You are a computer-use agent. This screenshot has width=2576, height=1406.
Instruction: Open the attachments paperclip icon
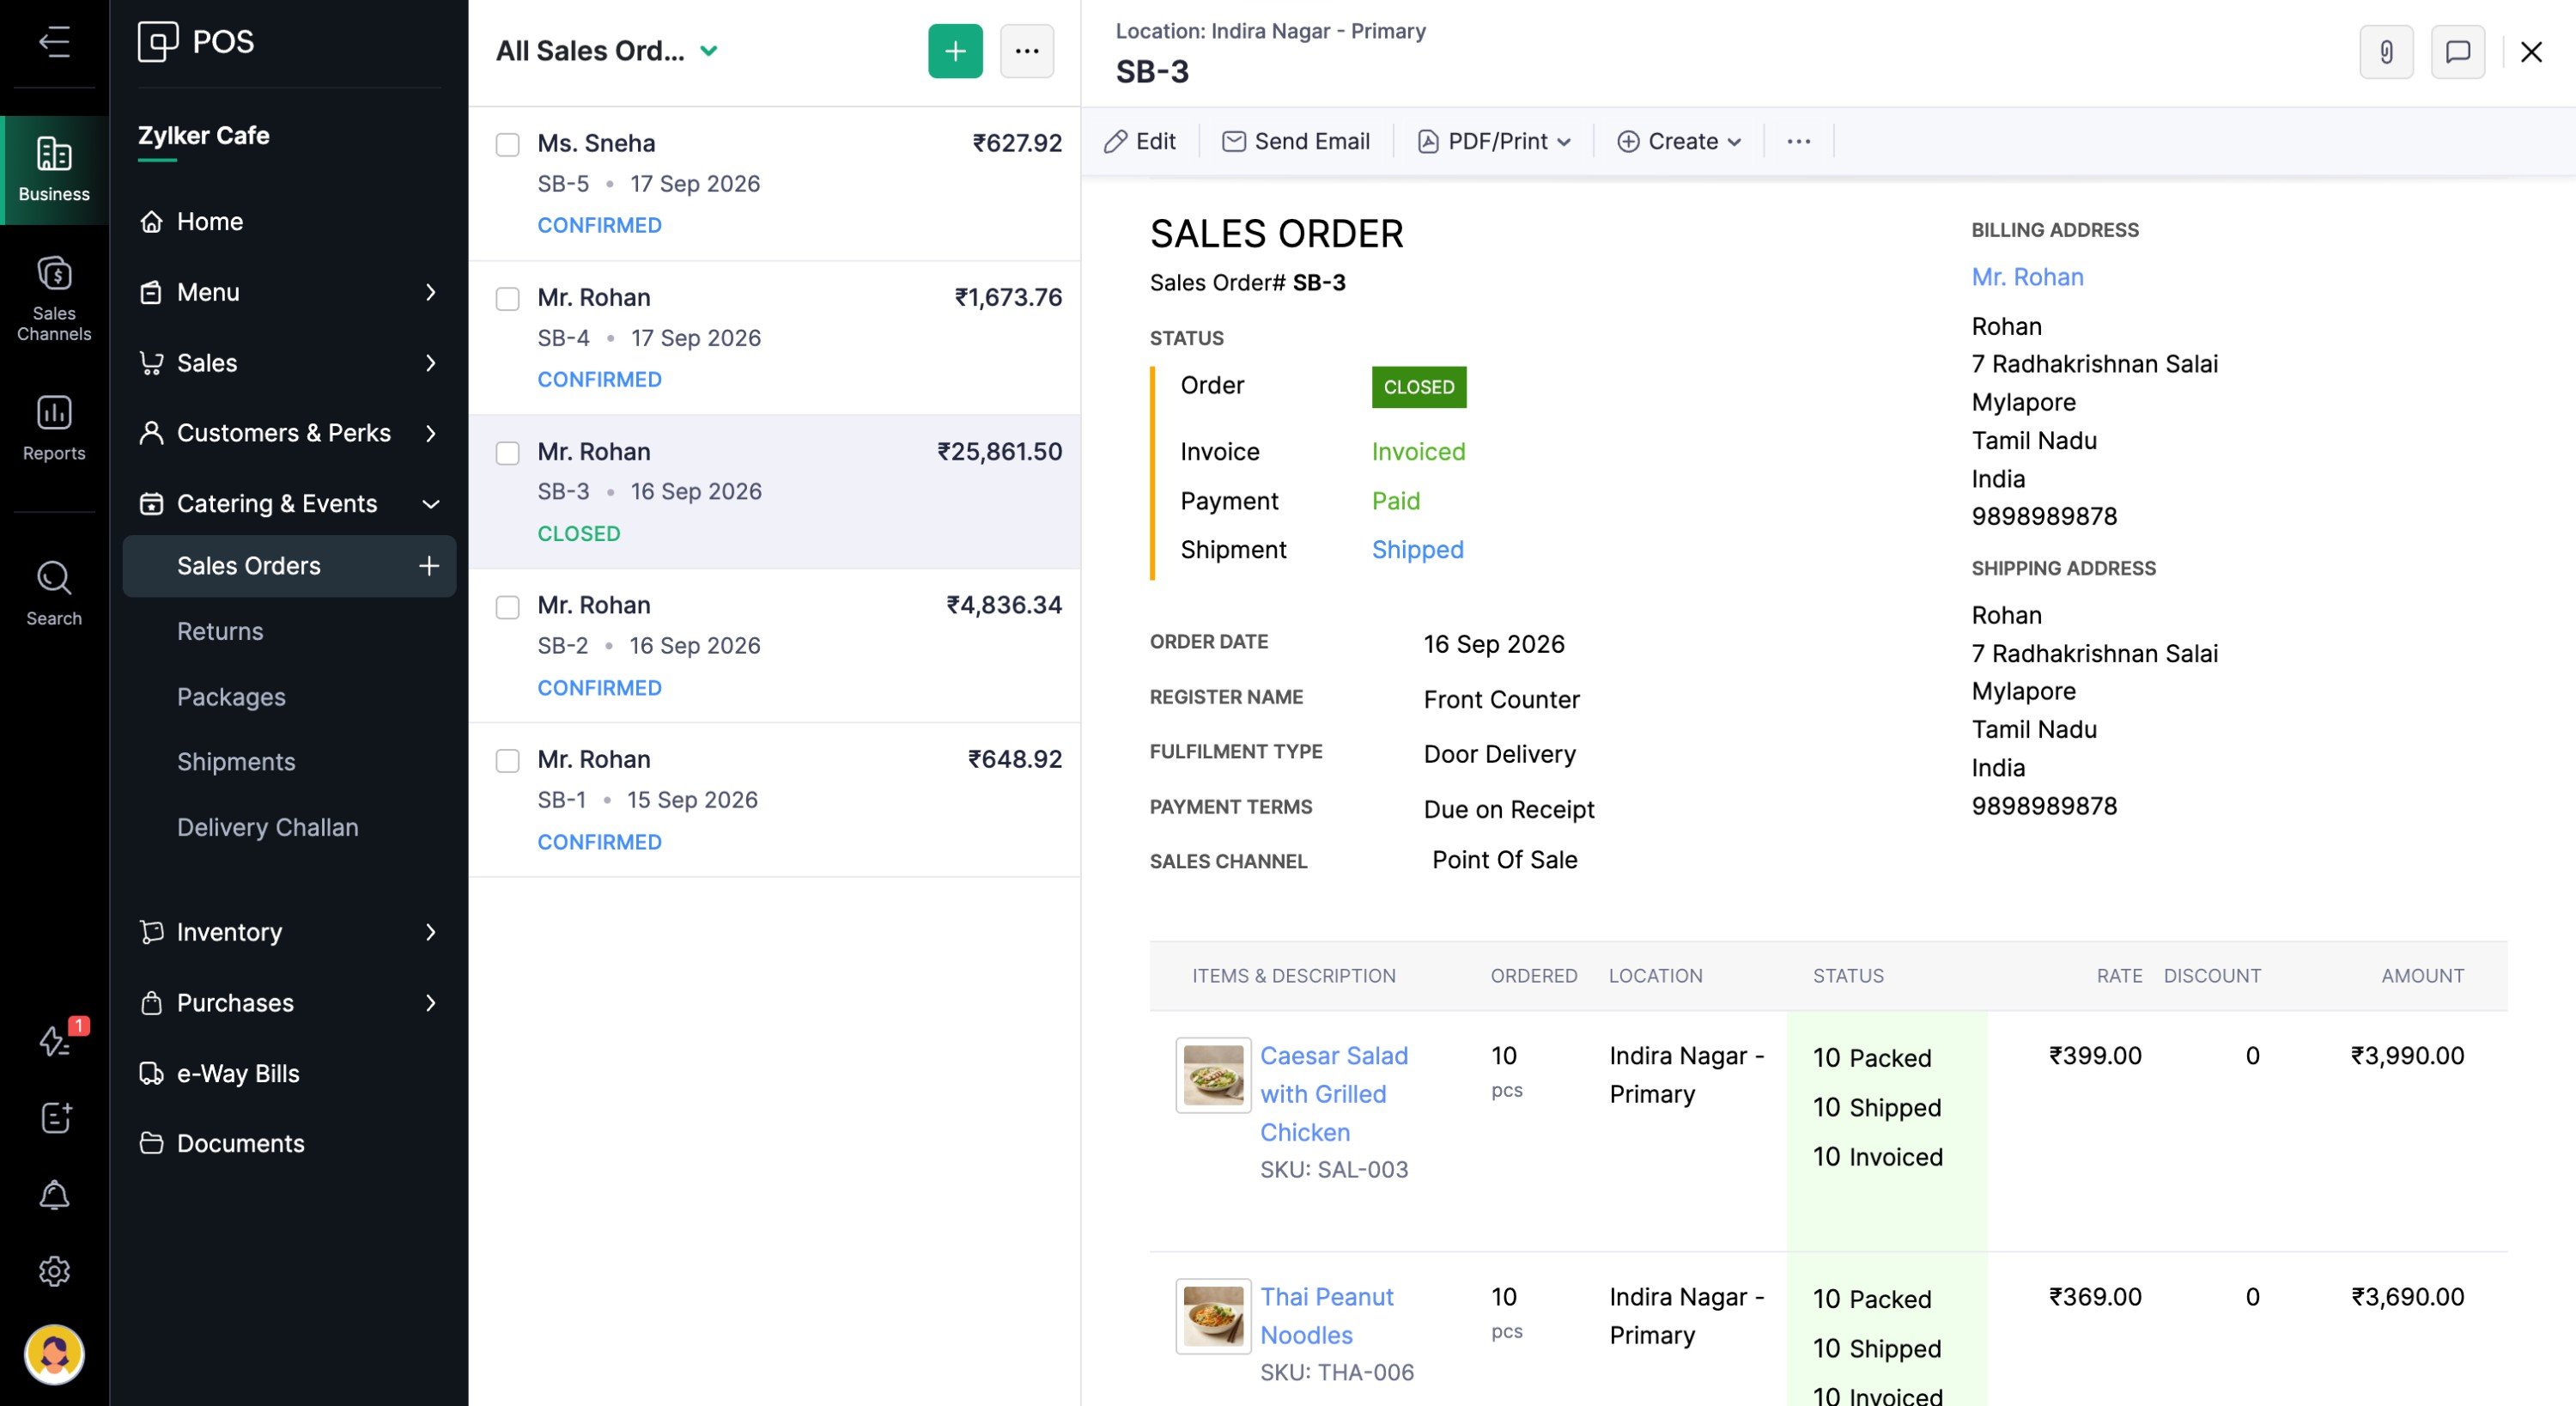[2386, 52]
